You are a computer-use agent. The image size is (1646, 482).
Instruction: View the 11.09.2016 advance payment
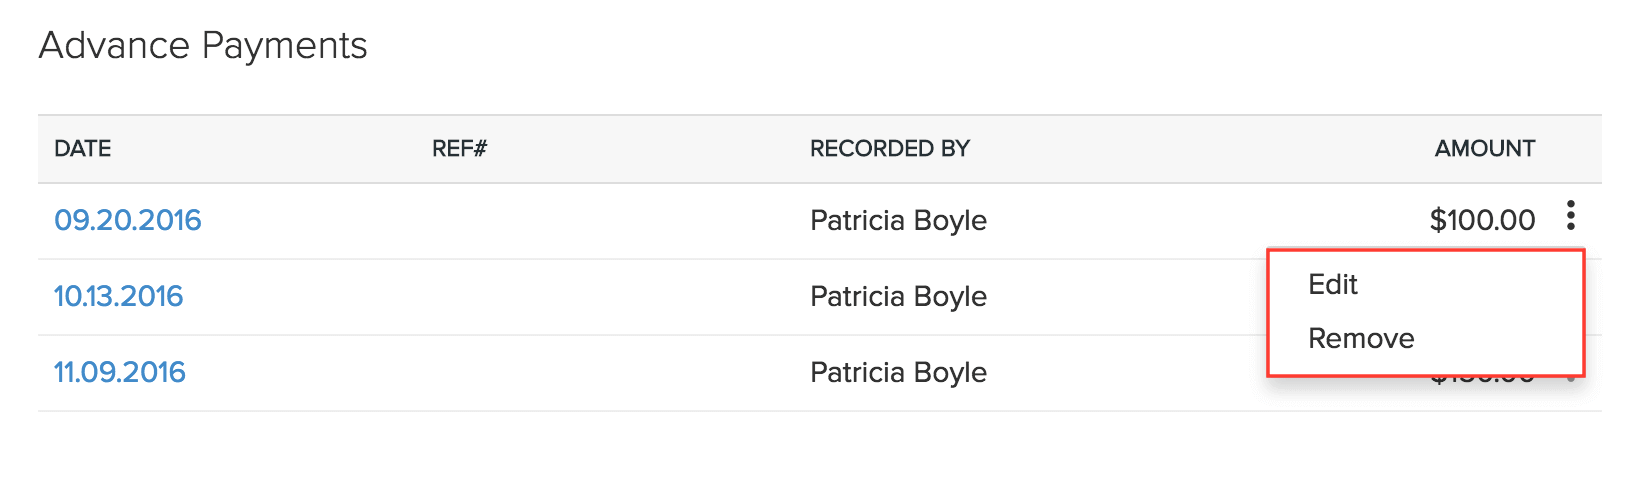pos(120,373)
